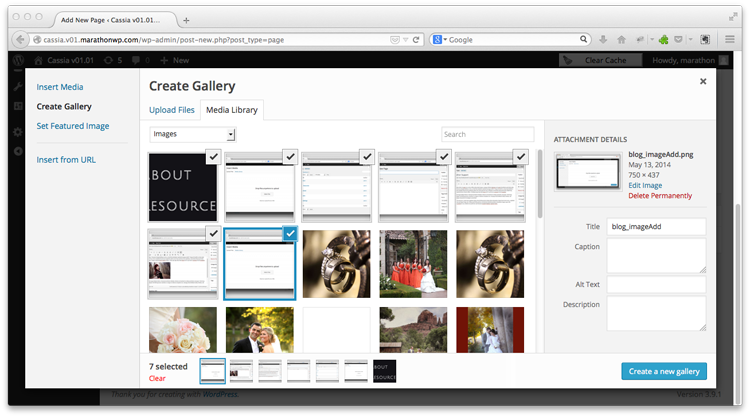Open the Images filter dropdown

[192, 134]
